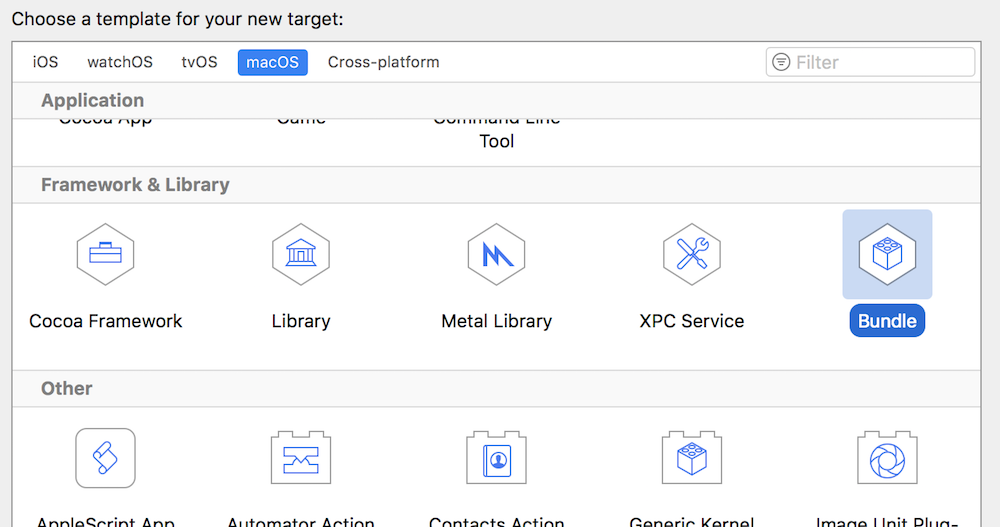This screenshot has height=527, width=1000.
Task: Click the XPC Service label
Action: click(691, 321)
